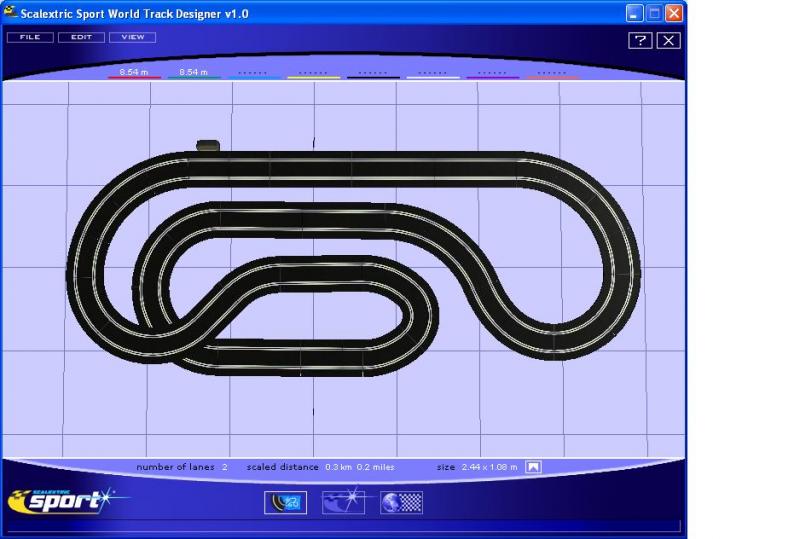Pick the yellow lane color bar

[x=313, y=75]
